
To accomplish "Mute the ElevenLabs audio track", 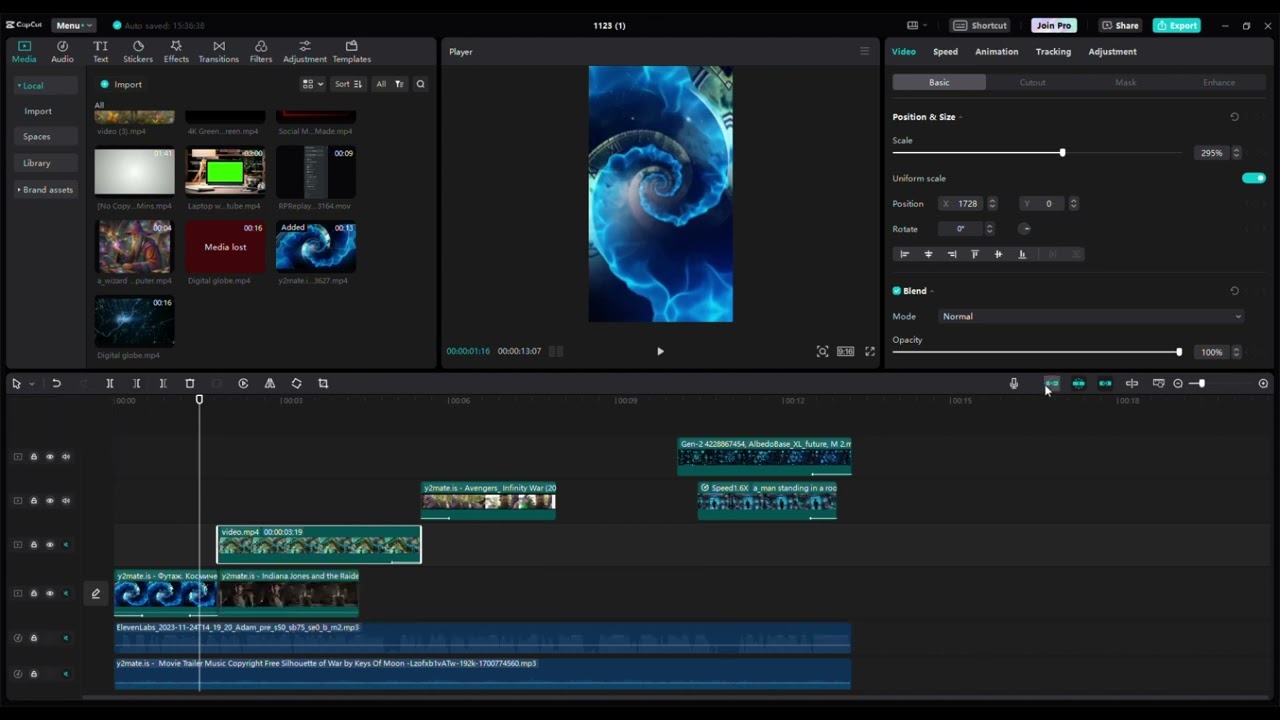I will tap(66, 638).
